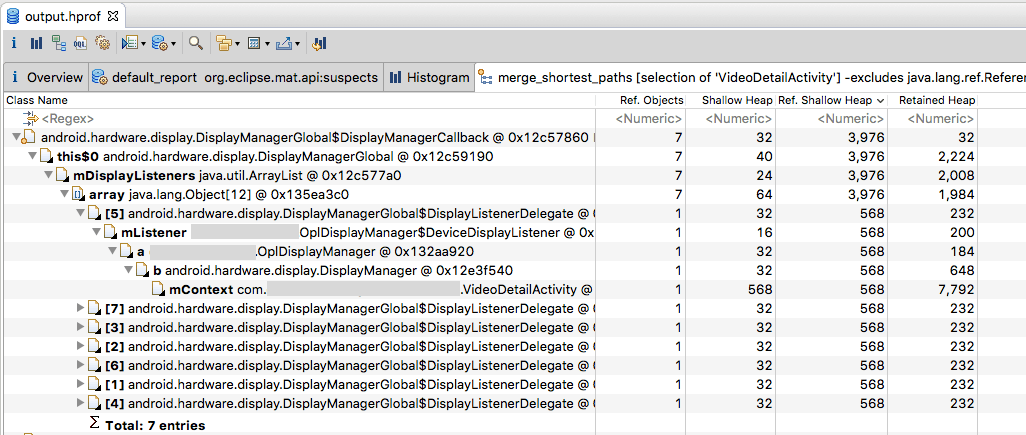Viewport: 1026px width, 435px height.
Task: Close the output.hprof editor tab
Action: [x=112, y=17]
